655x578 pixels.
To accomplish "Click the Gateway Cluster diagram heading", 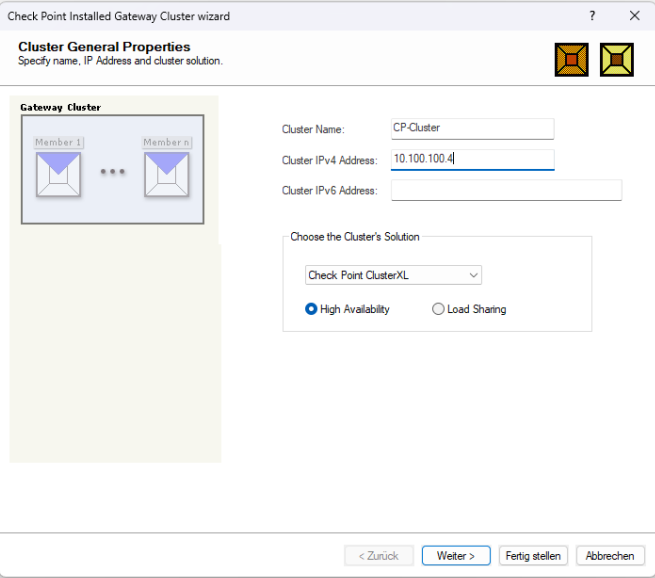I will [61, 107].
